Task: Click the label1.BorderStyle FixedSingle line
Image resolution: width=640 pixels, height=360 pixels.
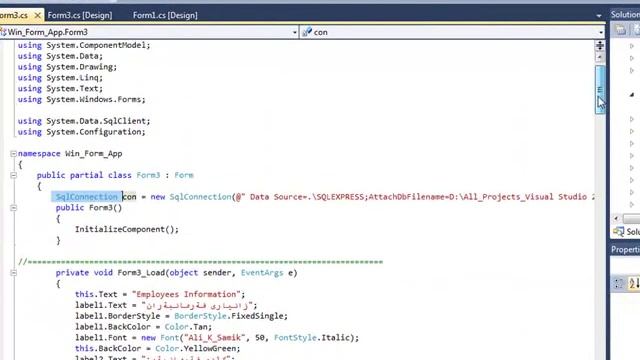Action: click(181, 316)
